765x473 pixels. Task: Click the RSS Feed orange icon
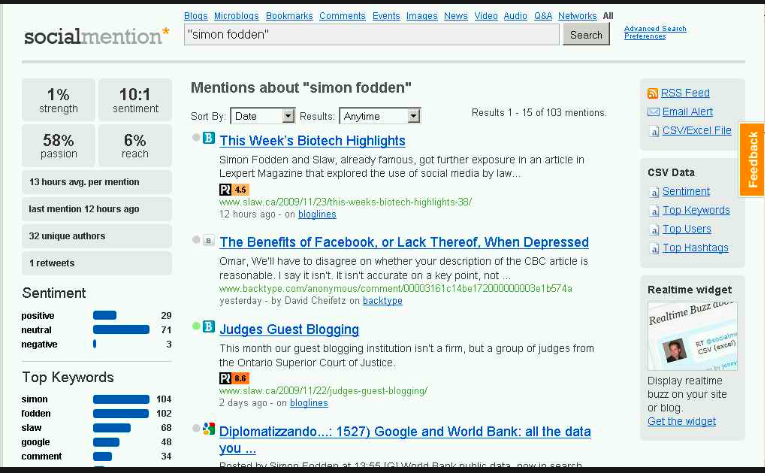click(x=652, y=93)
